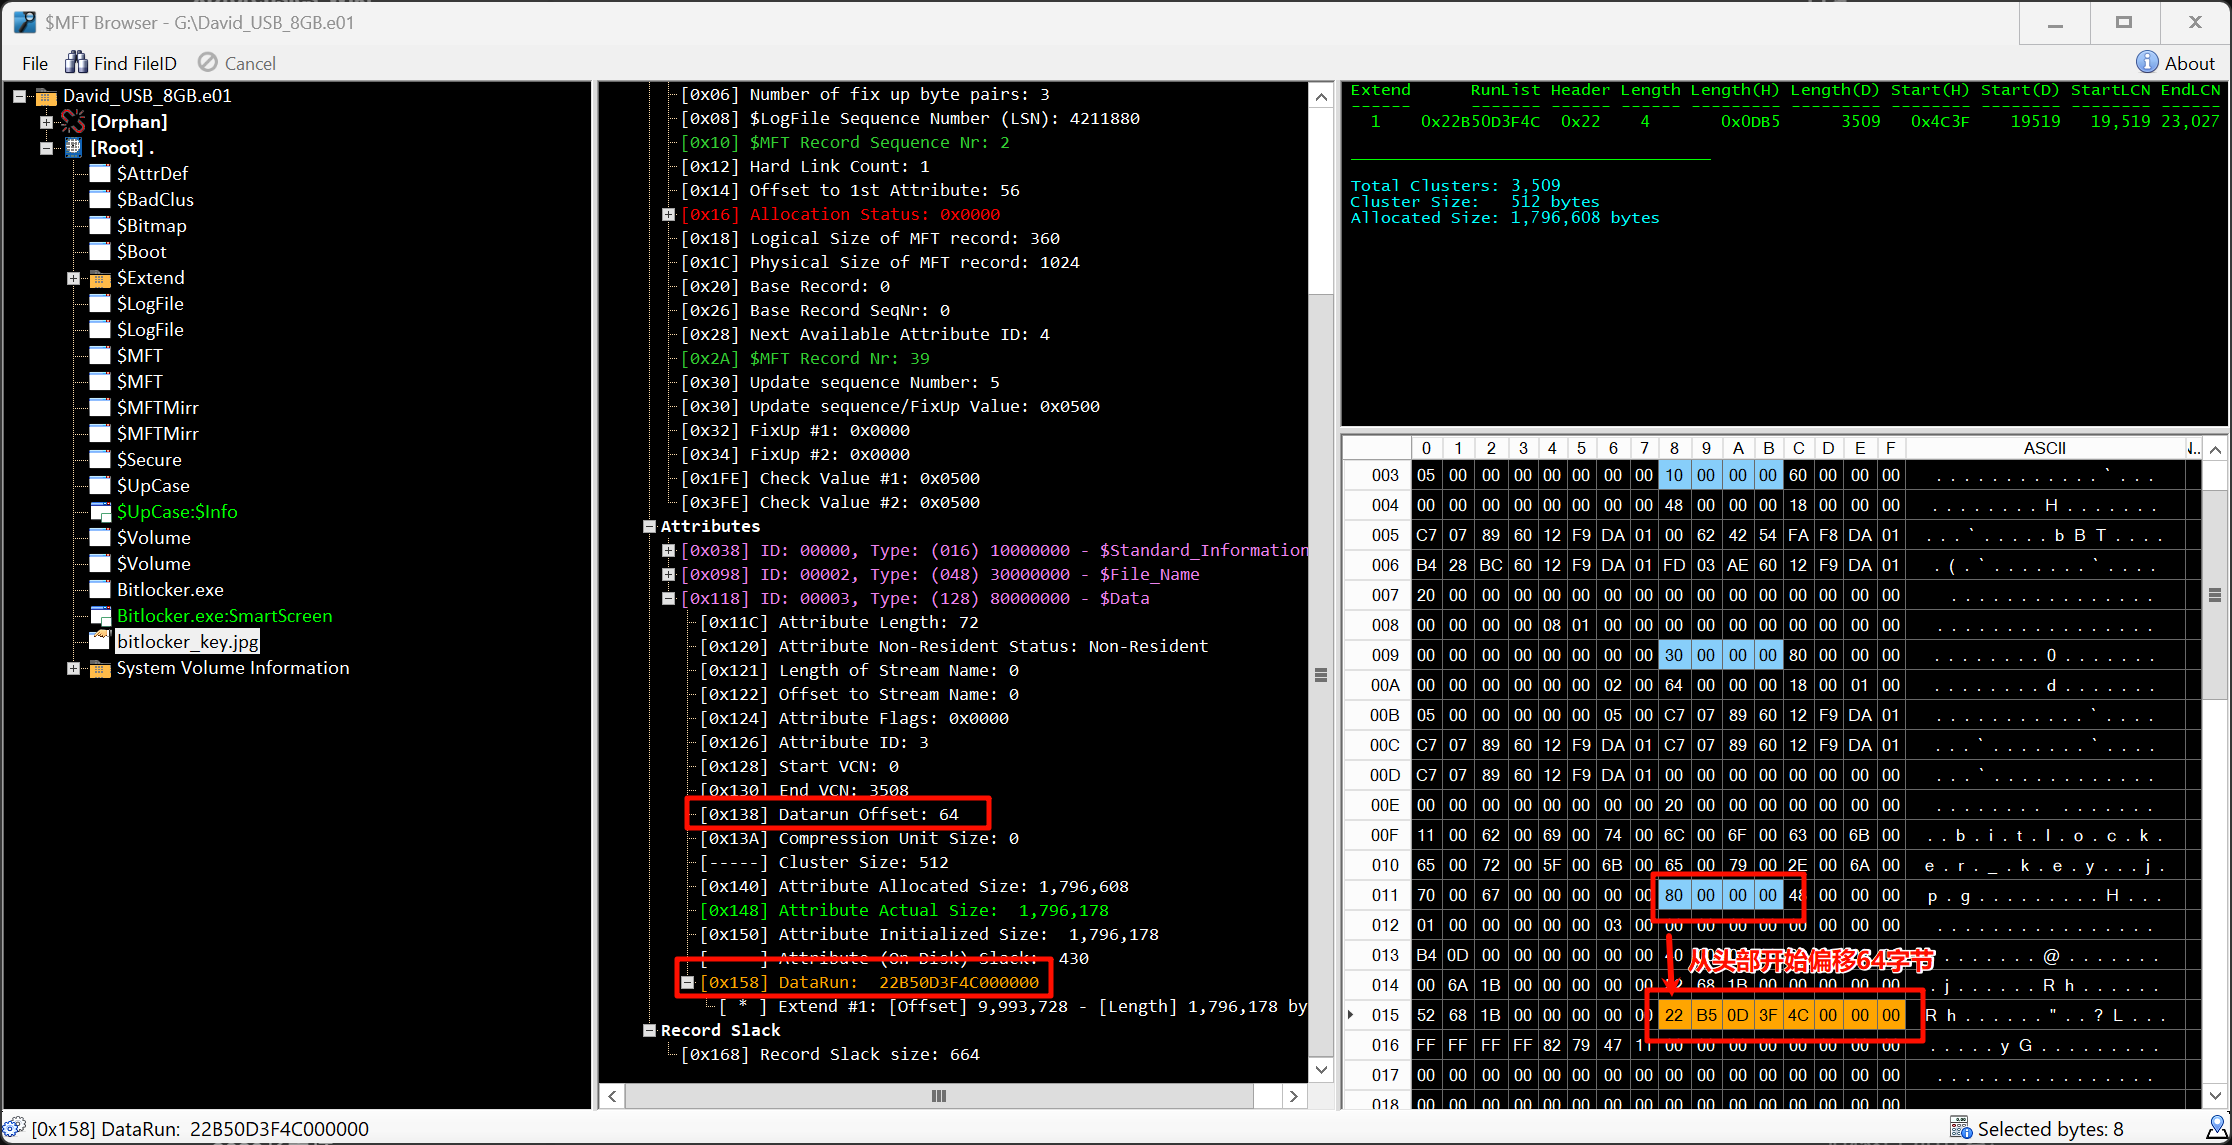This screenshot has width=2232, height=1145.
Task: Expand the Allocation Status 0x16 entry
Action: point(668,214)
